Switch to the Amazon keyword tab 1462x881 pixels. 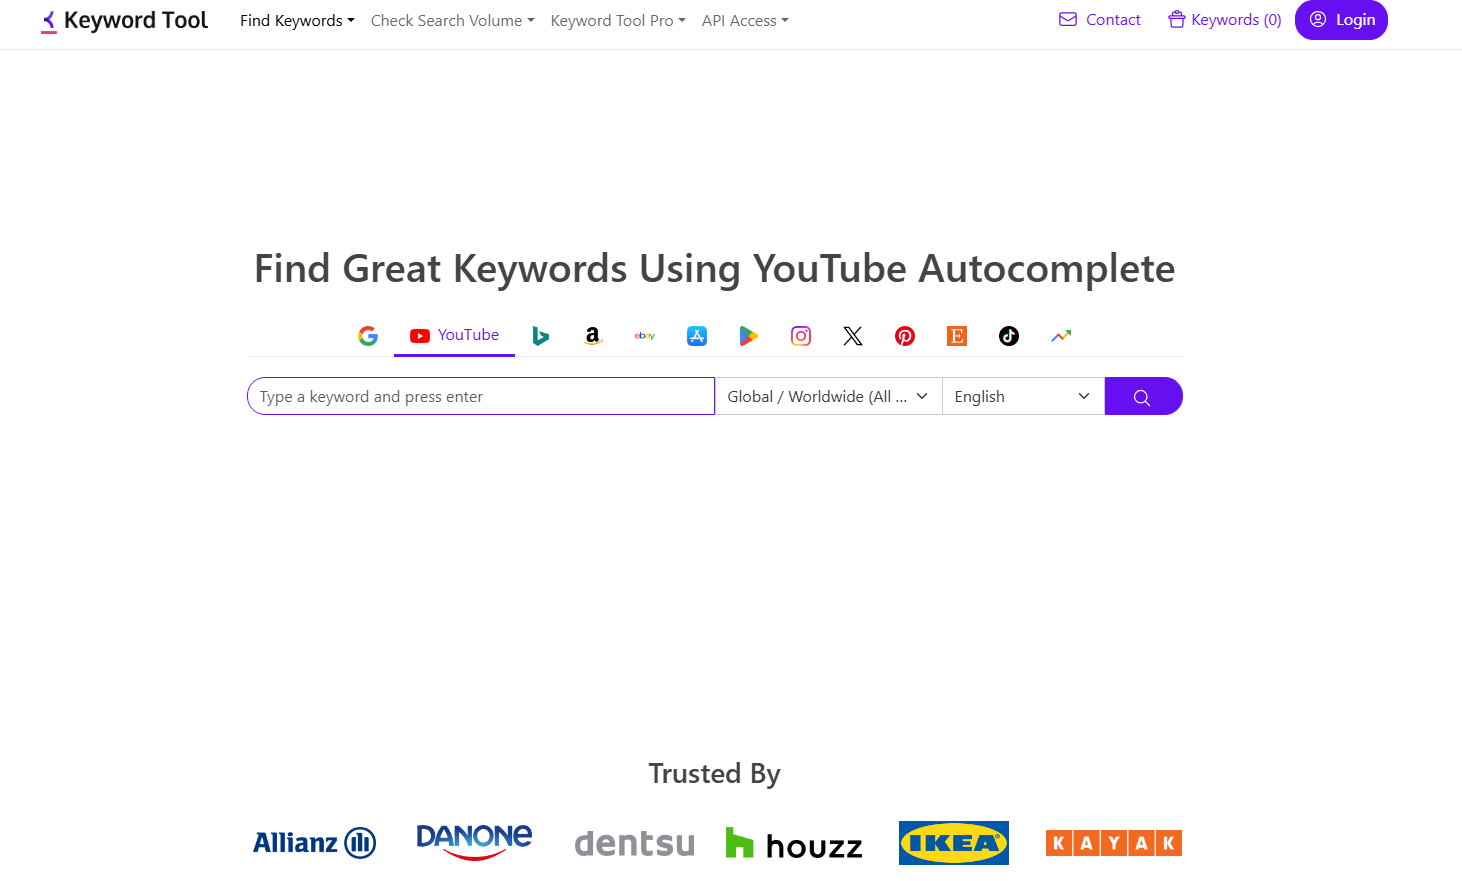[593, 336]
